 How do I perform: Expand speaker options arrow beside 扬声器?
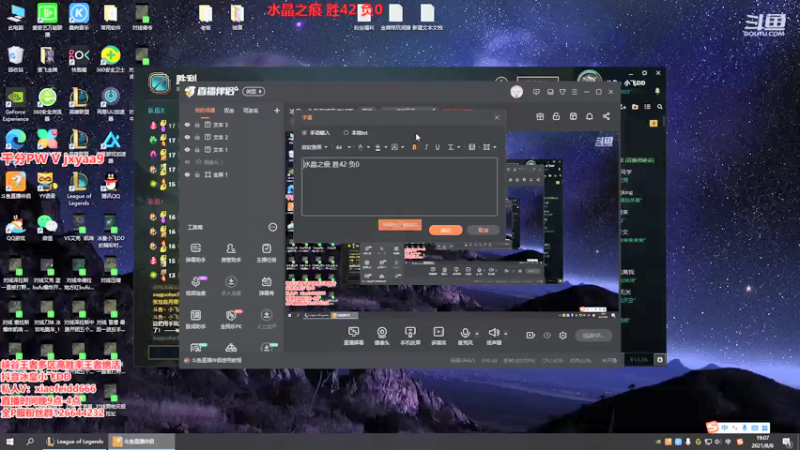[506, 334]
